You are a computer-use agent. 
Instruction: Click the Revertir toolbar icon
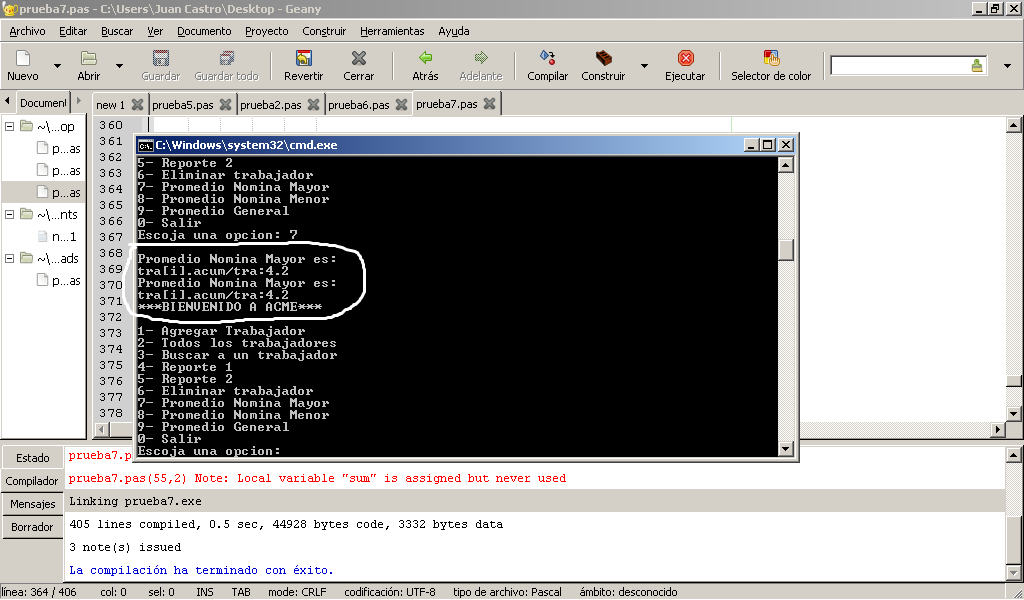tap(303, 58)
